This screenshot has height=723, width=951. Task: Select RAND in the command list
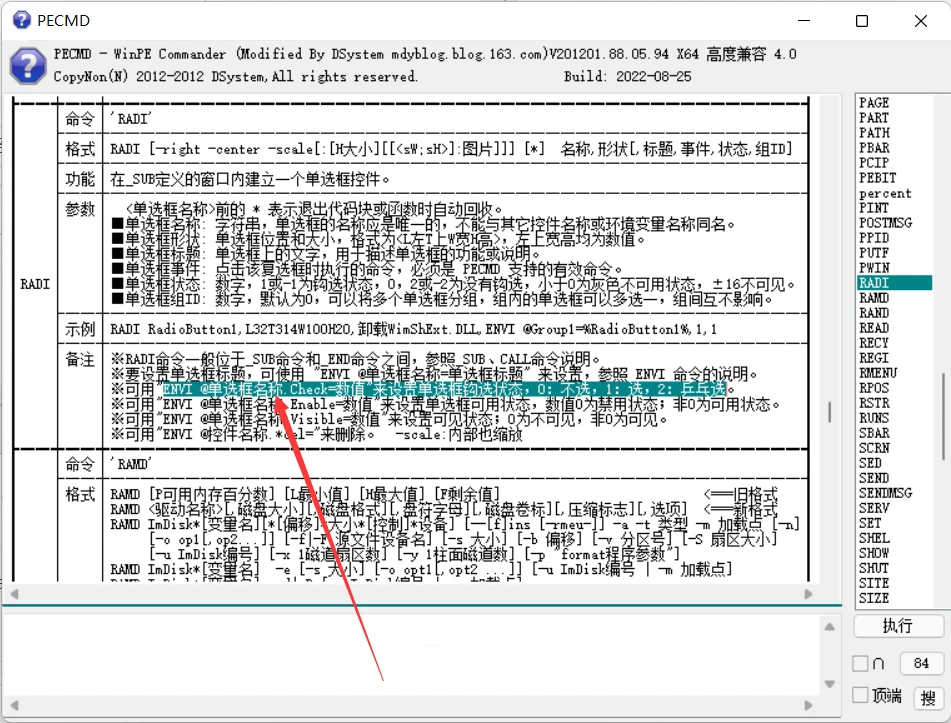873,313
